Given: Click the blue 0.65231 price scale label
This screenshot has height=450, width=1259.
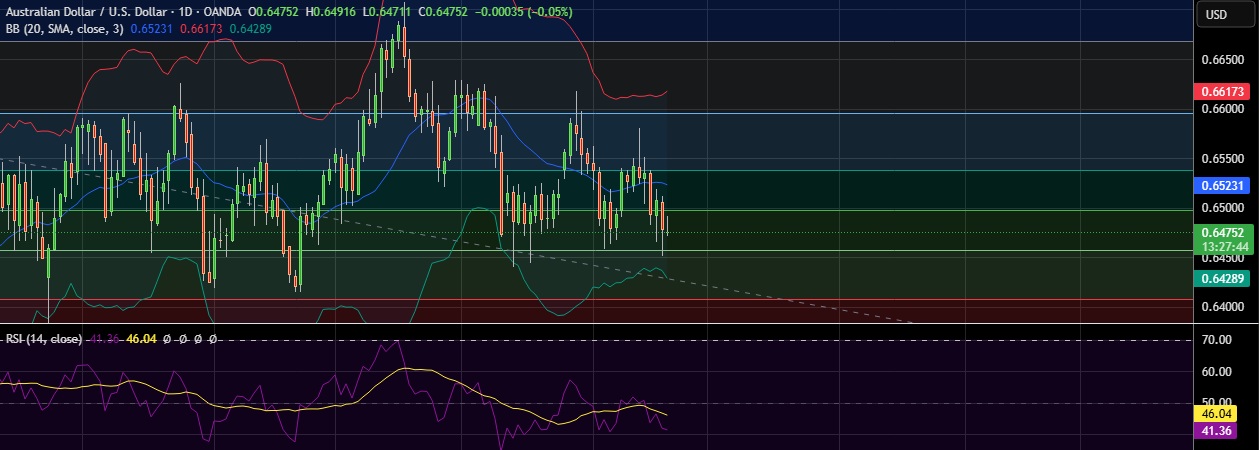Looking at the screenshot, I should click(1222, 186).
